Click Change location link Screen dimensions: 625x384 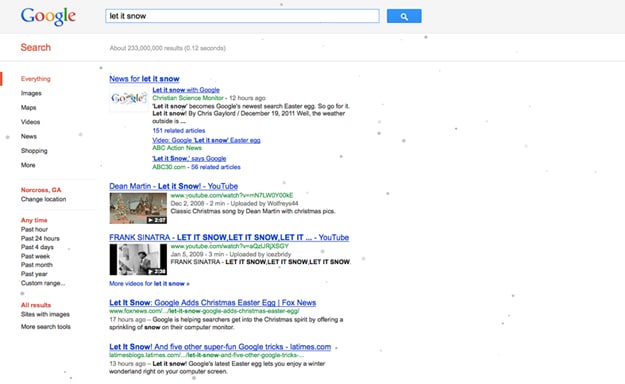tap(43, 199)
